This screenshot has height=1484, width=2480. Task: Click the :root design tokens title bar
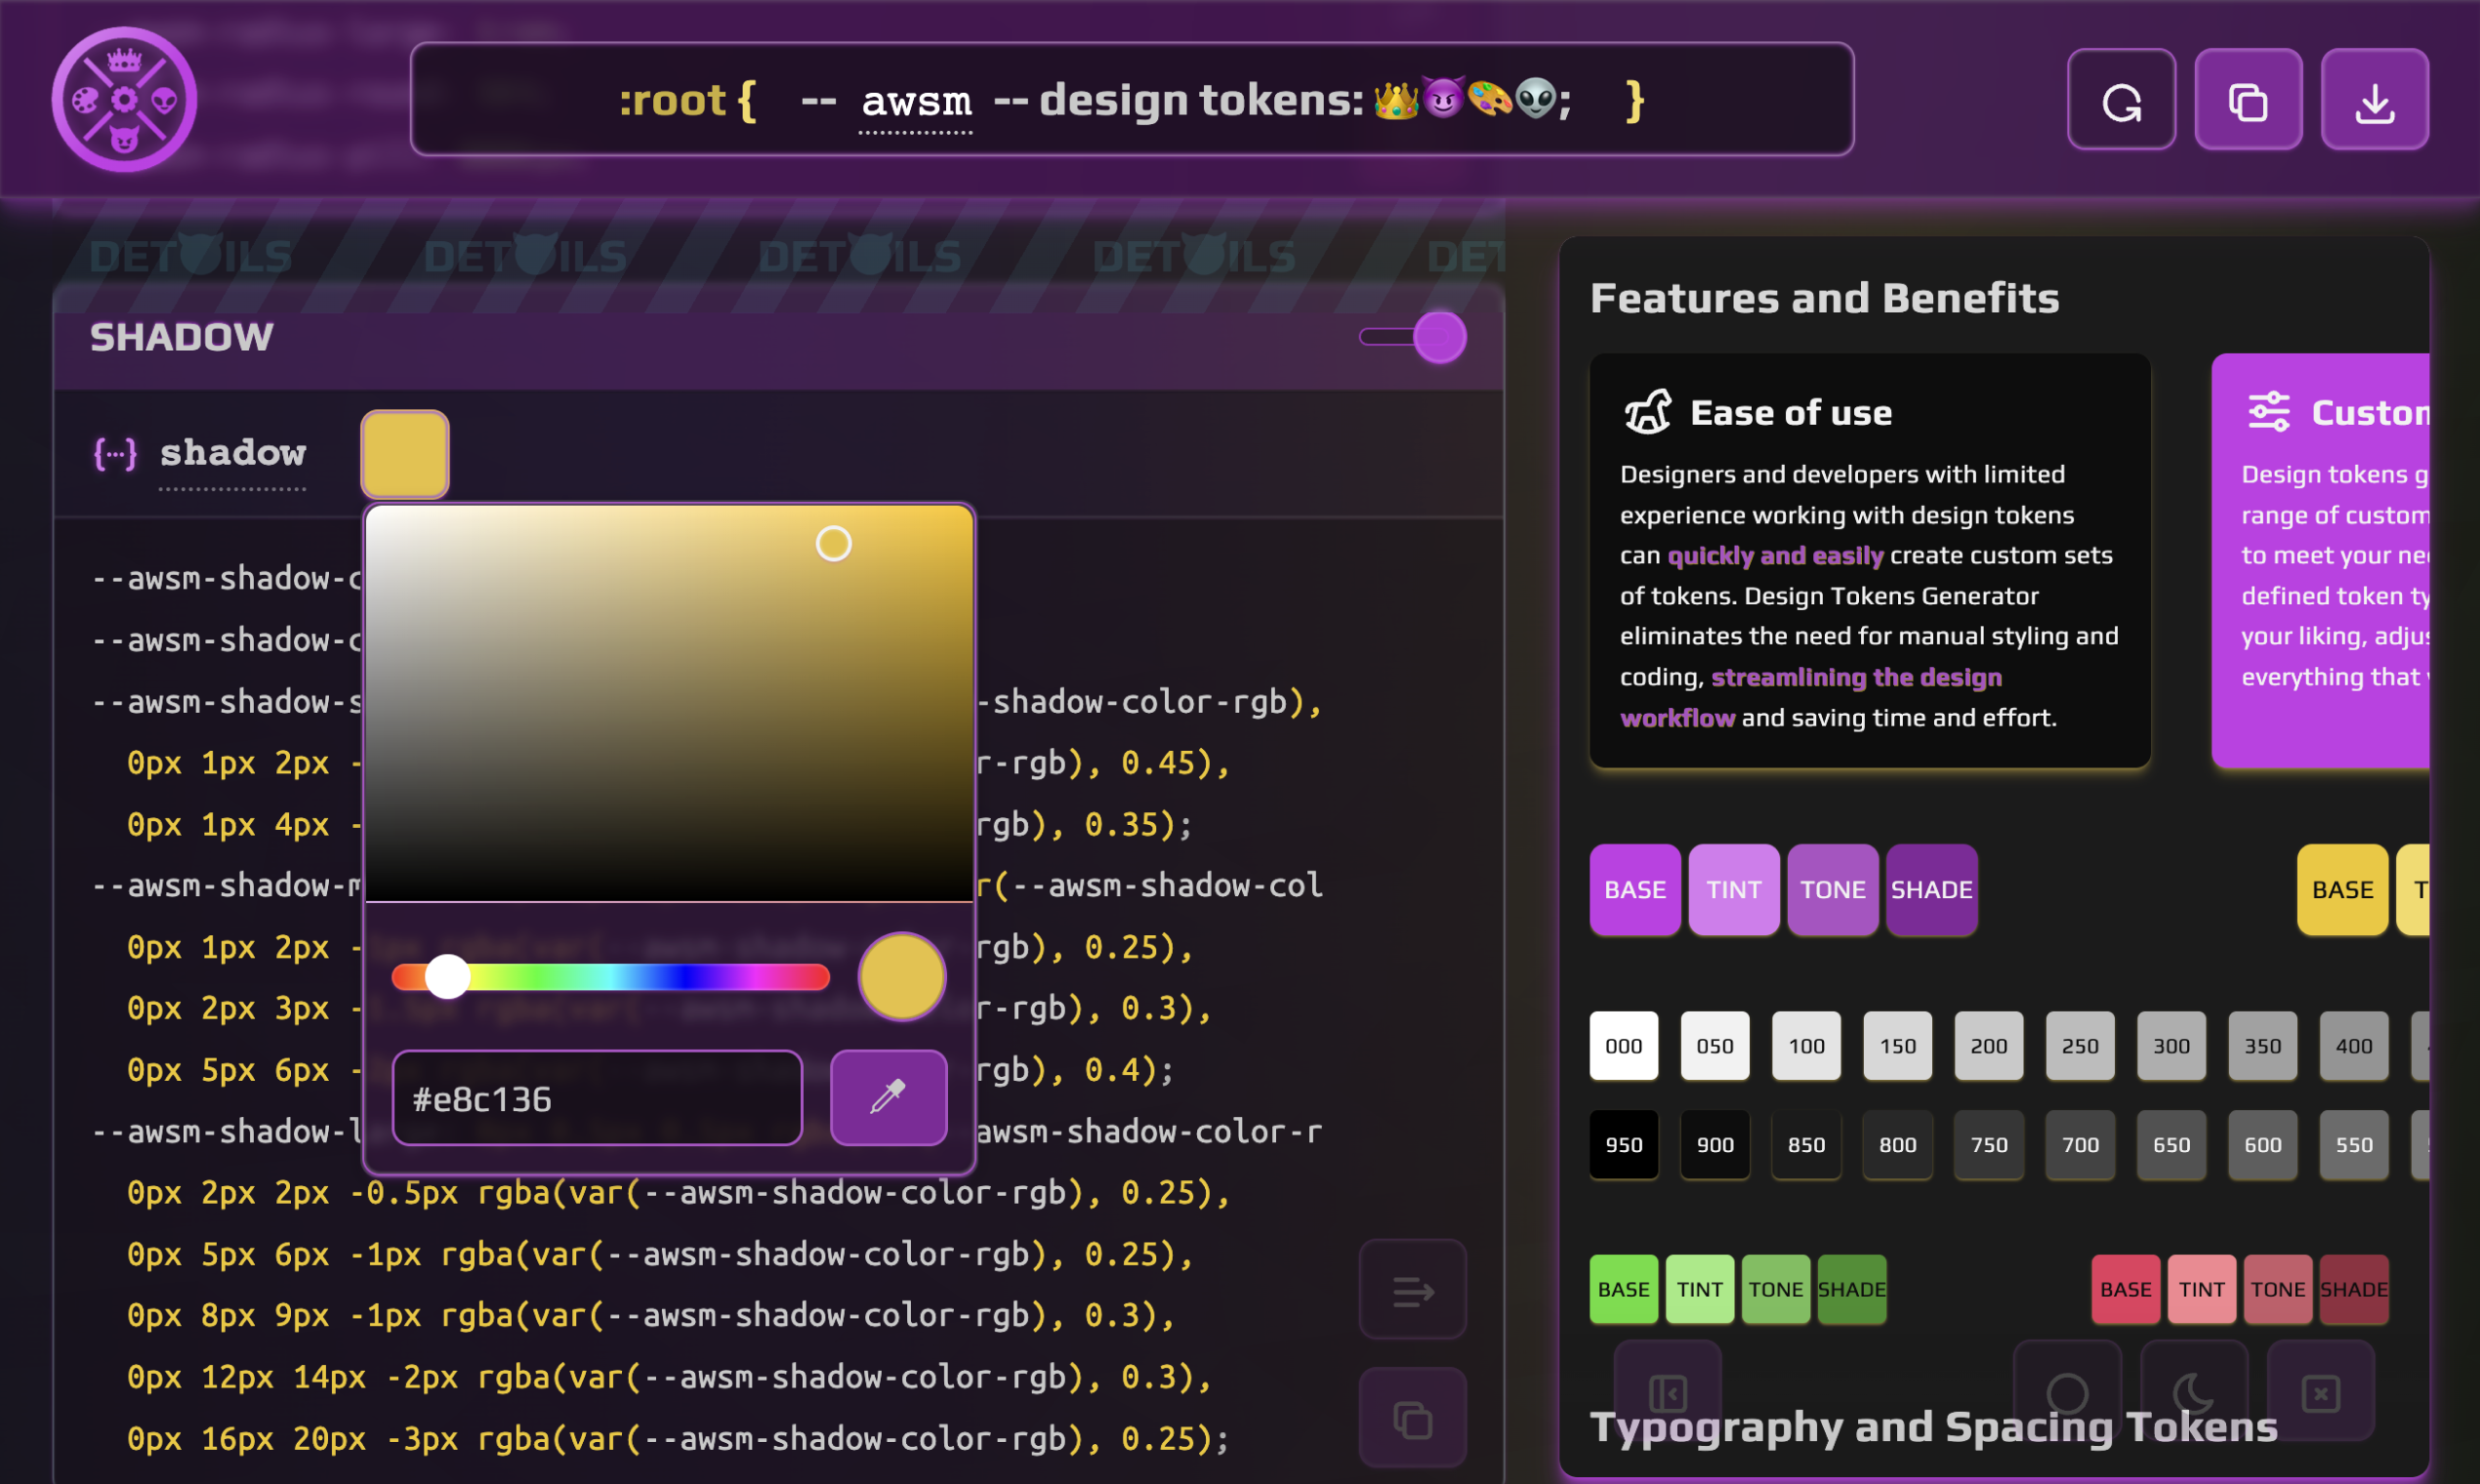click(1131, 99)
